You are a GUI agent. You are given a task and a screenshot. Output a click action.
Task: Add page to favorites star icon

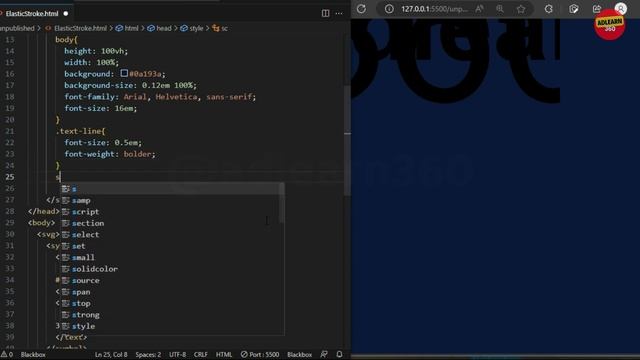click(521, 9)
